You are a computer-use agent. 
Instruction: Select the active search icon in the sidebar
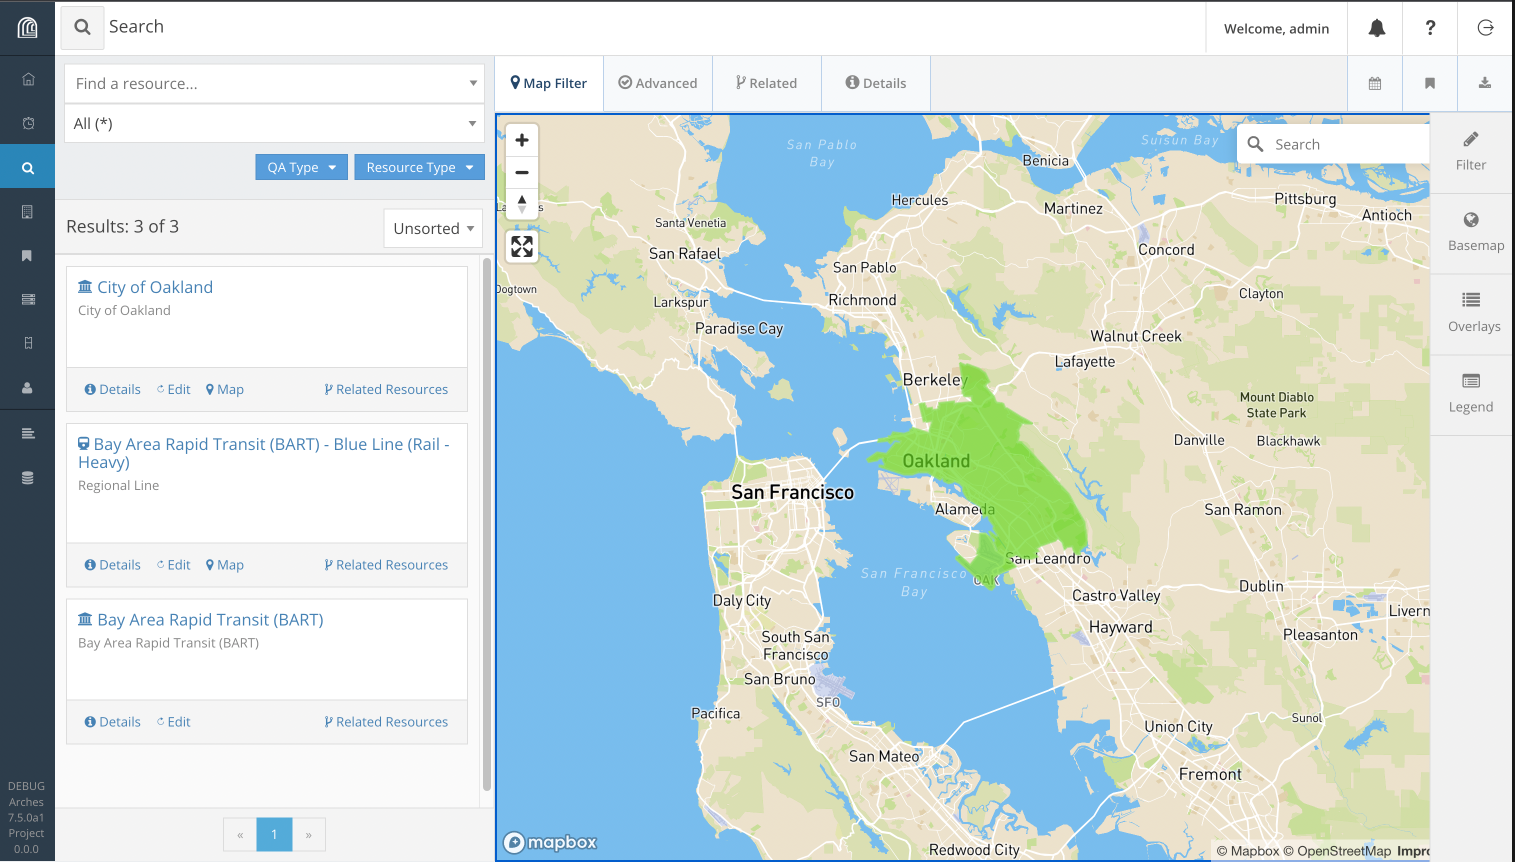coord(28,168)
